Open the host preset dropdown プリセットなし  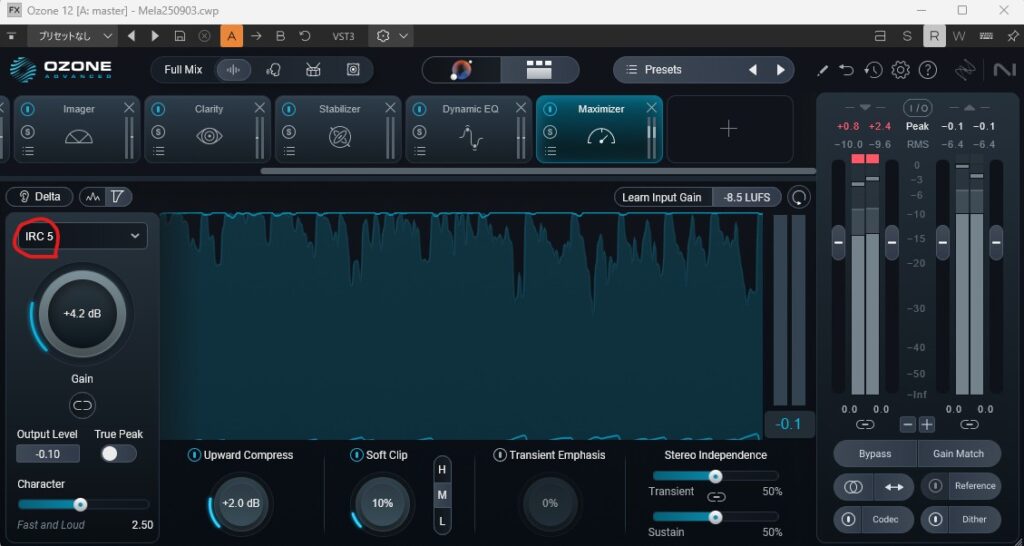[x=72, y=37]
